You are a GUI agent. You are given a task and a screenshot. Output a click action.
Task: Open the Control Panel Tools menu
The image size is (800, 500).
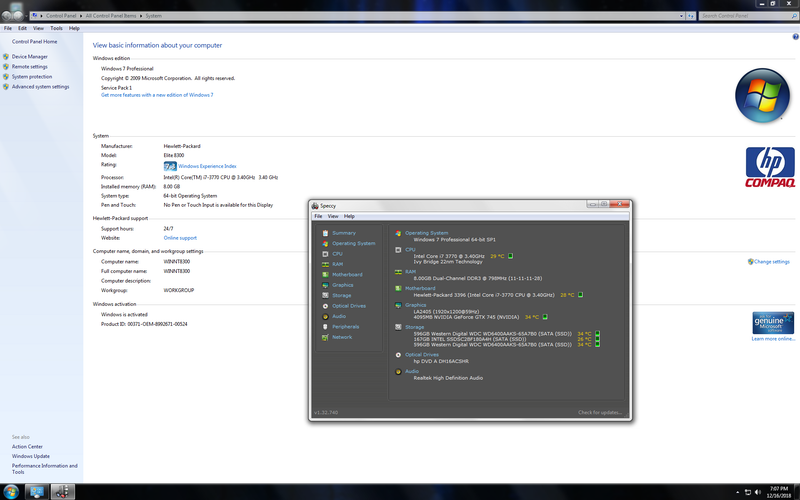(x=56, y=29)
